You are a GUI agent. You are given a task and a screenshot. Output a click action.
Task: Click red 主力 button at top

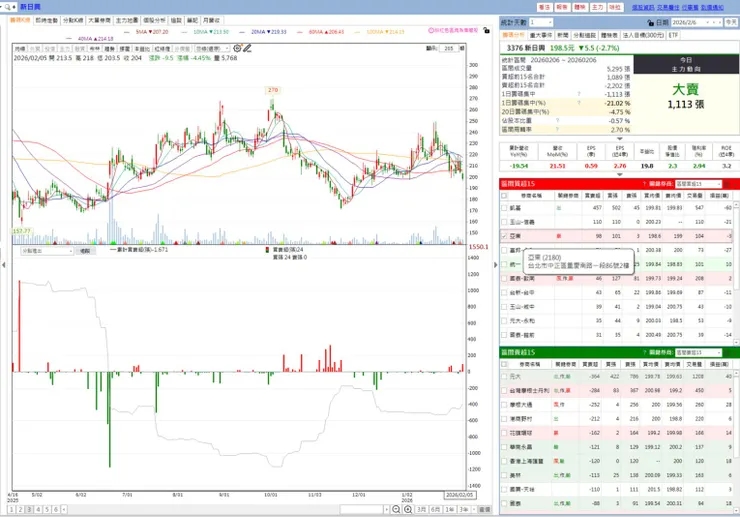pyautogui.click(x=597, y=7)
